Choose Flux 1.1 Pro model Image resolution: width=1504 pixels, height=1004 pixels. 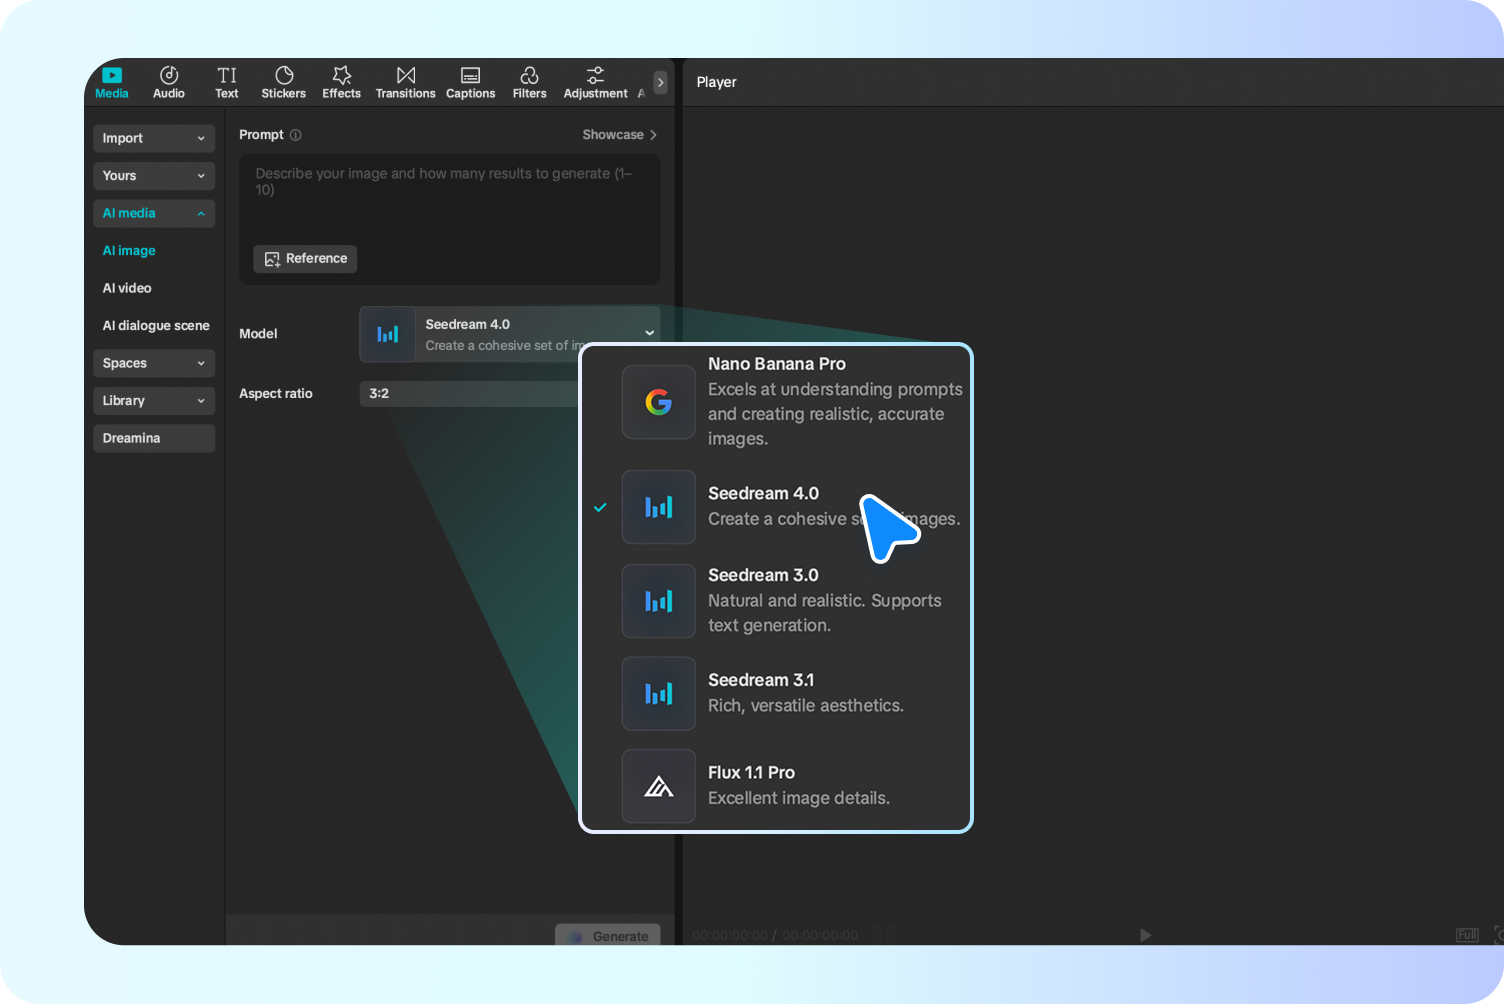click(777, 786)
